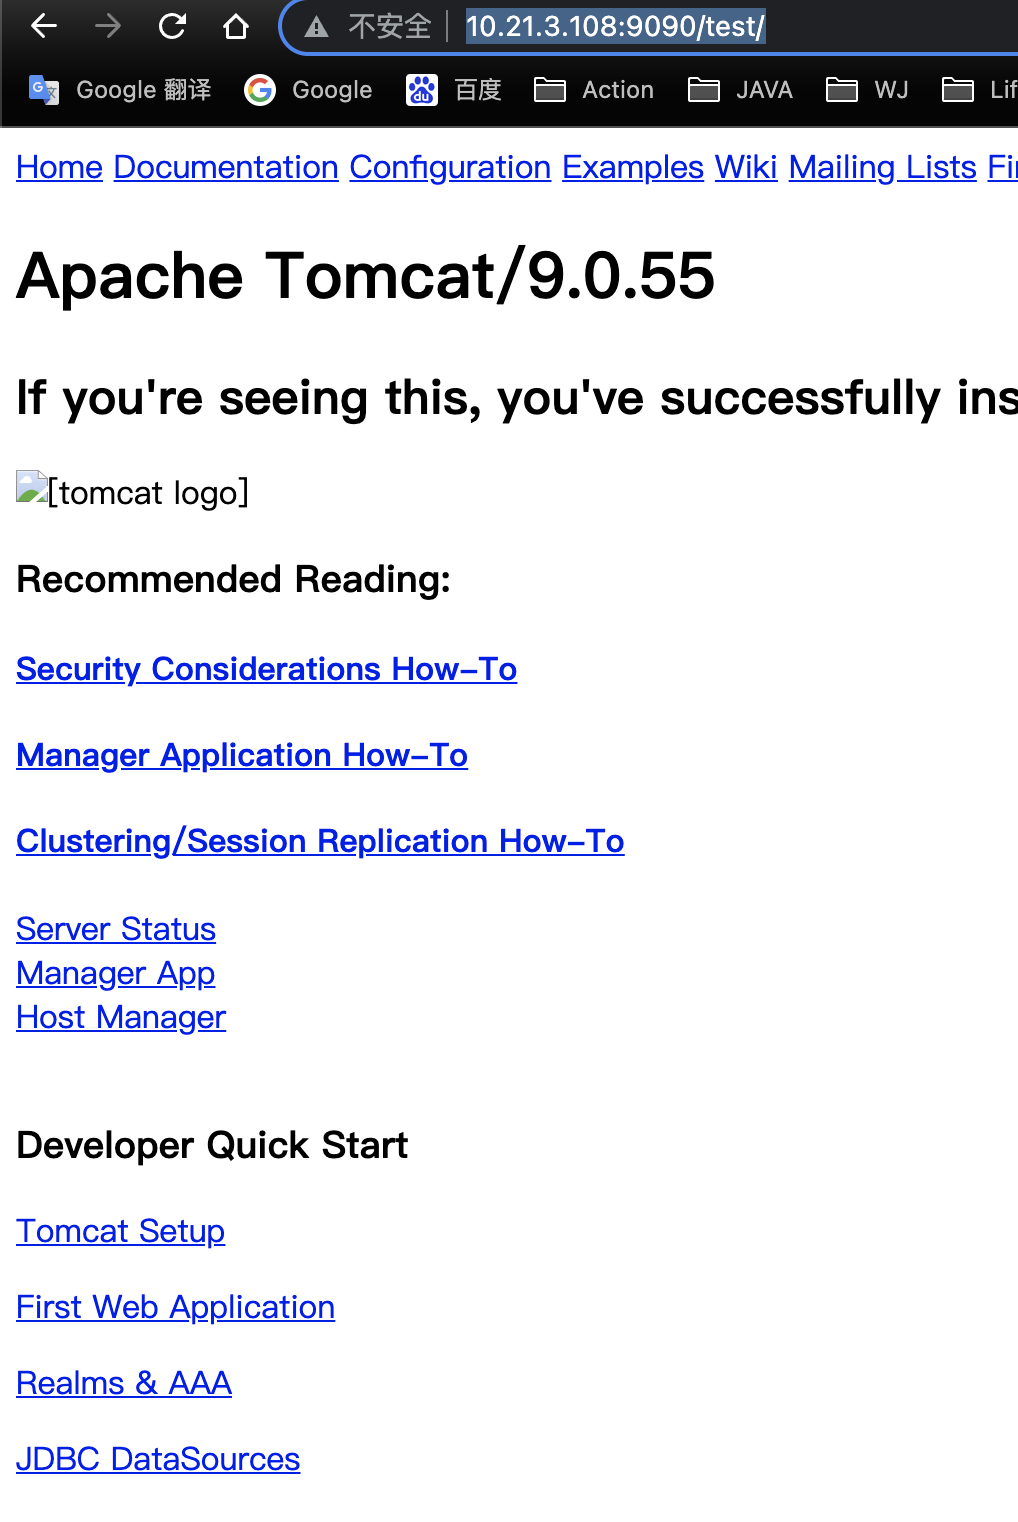Open the First Web Application link
This screenshot has width=1018, height=1522.
175,1307
